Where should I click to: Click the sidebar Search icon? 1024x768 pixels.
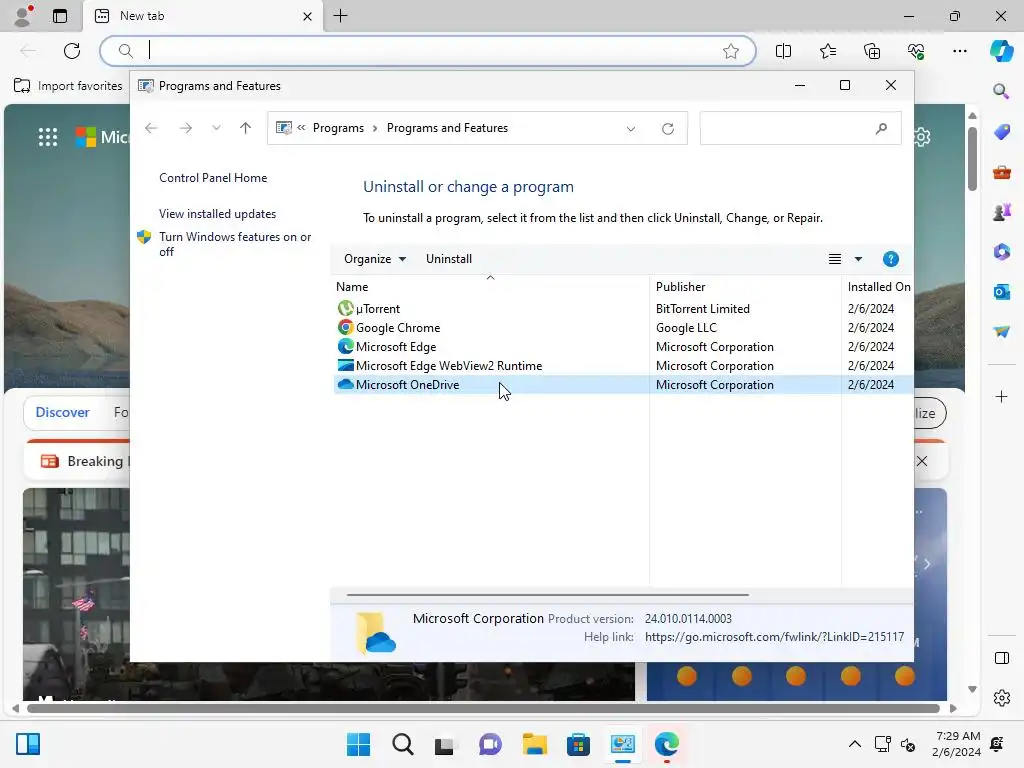(1001, 91)
